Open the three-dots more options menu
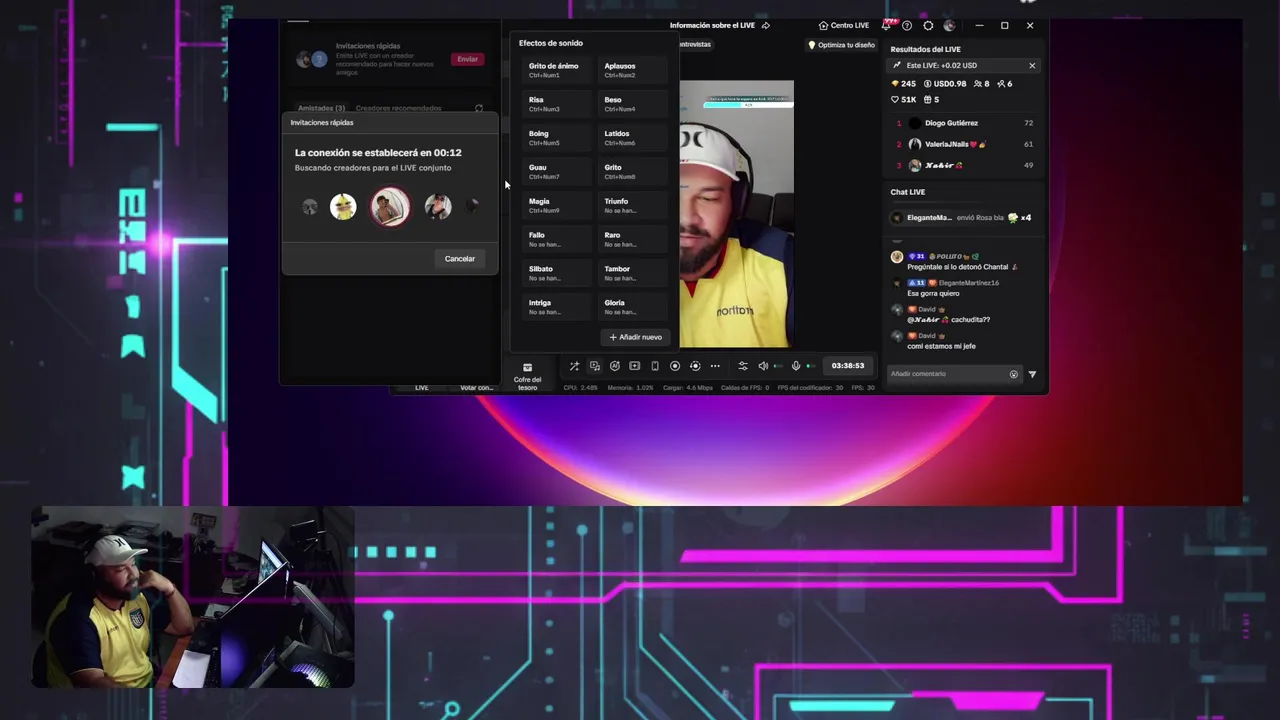 (715, 366)
